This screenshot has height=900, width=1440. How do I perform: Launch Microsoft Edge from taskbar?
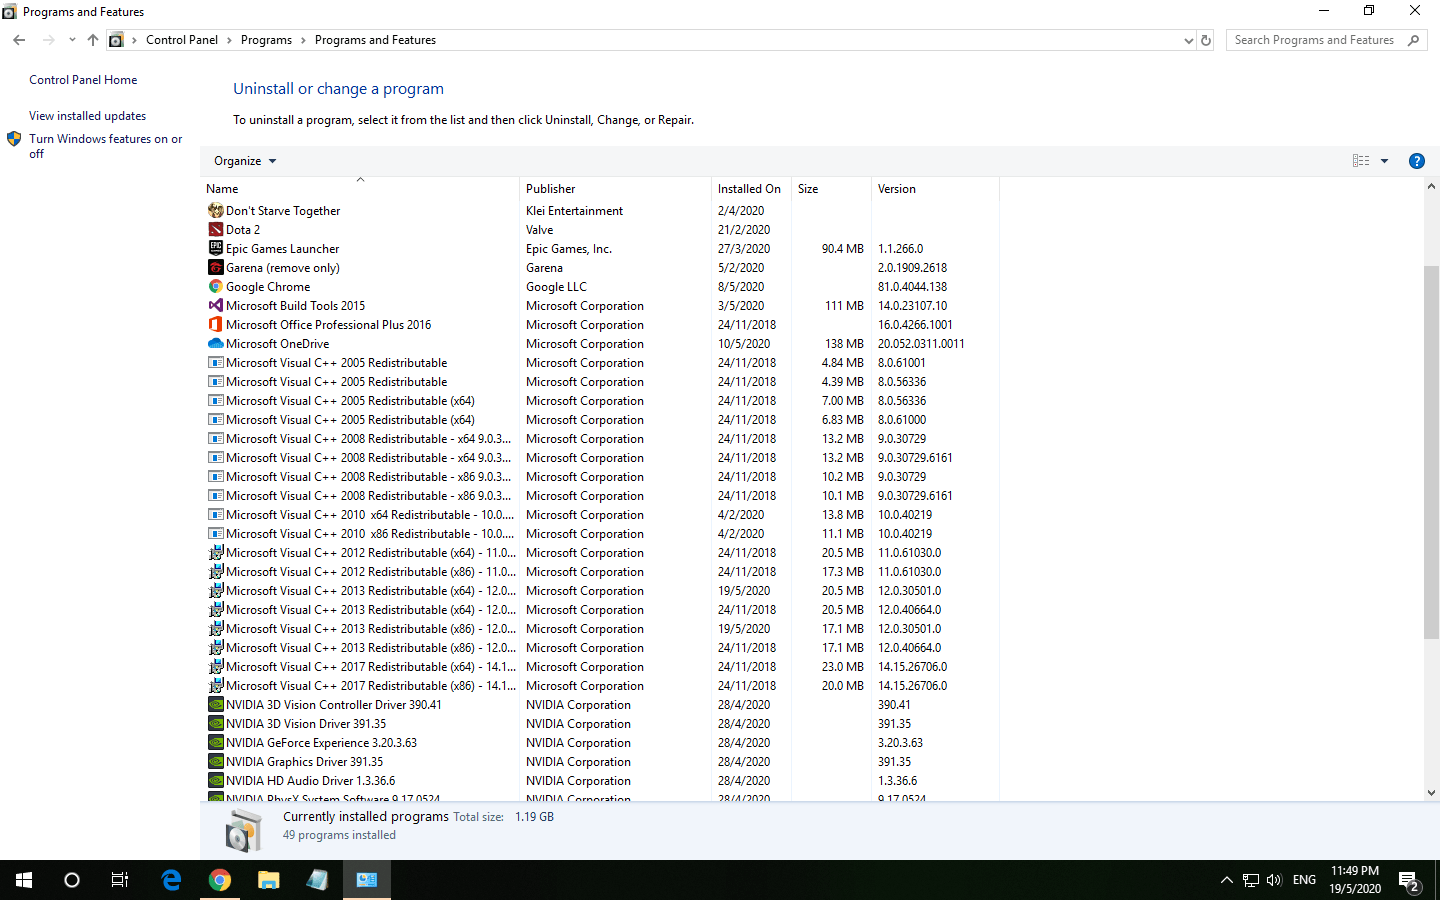[171, 880]
